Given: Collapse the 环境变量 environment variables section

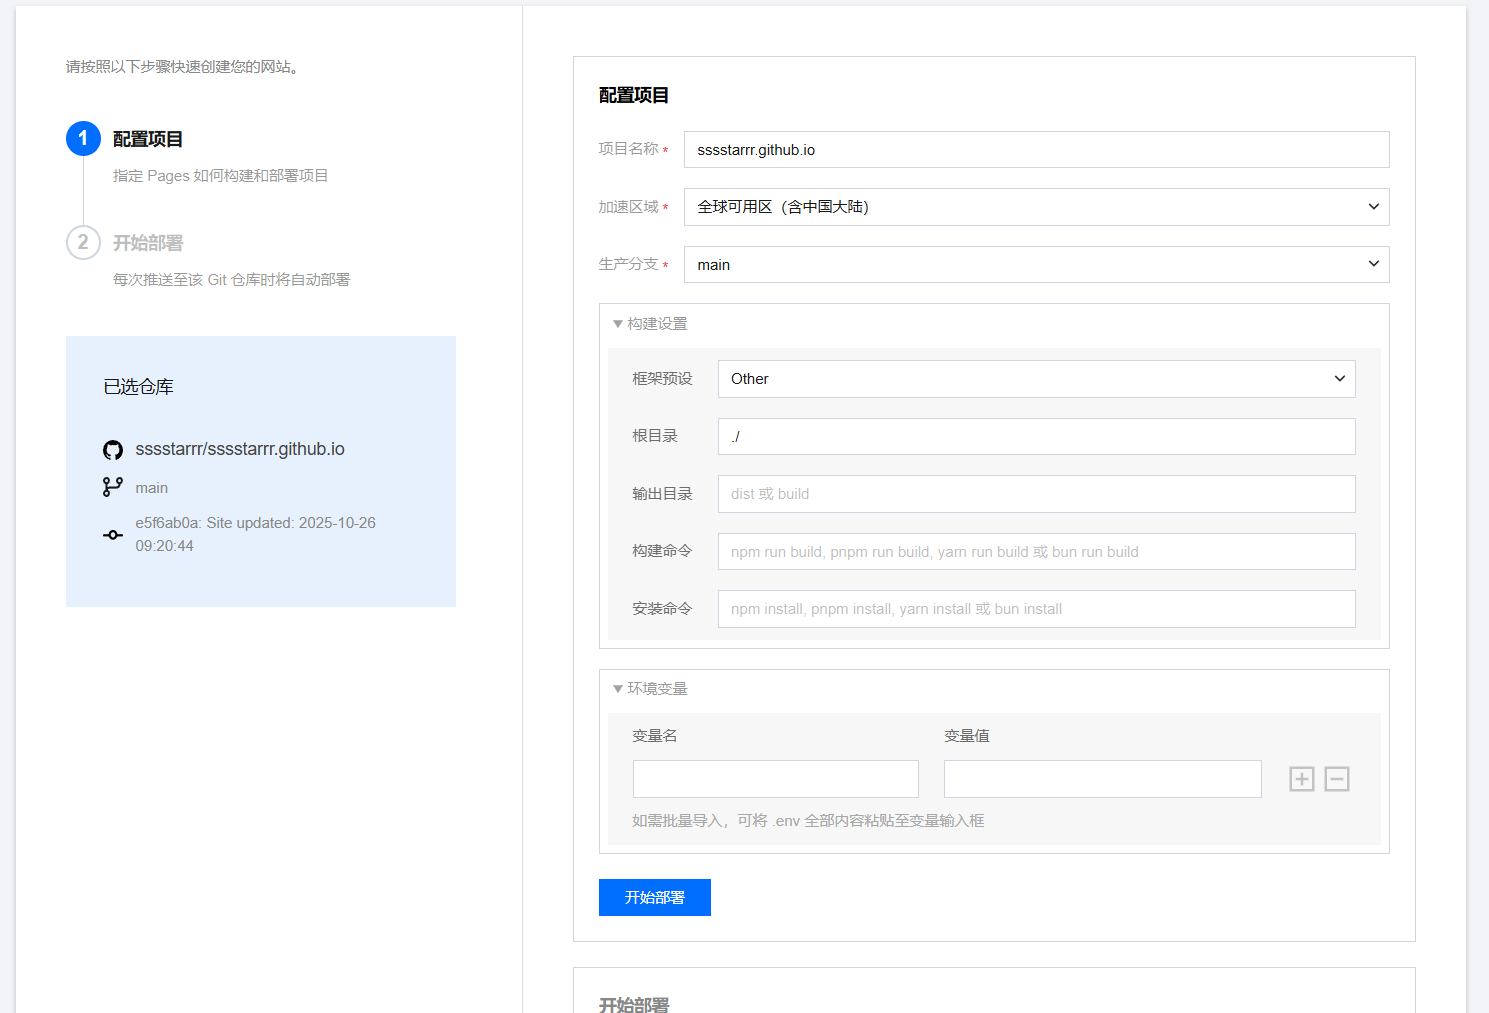Looking at the screenshot, I should point(650,689).
